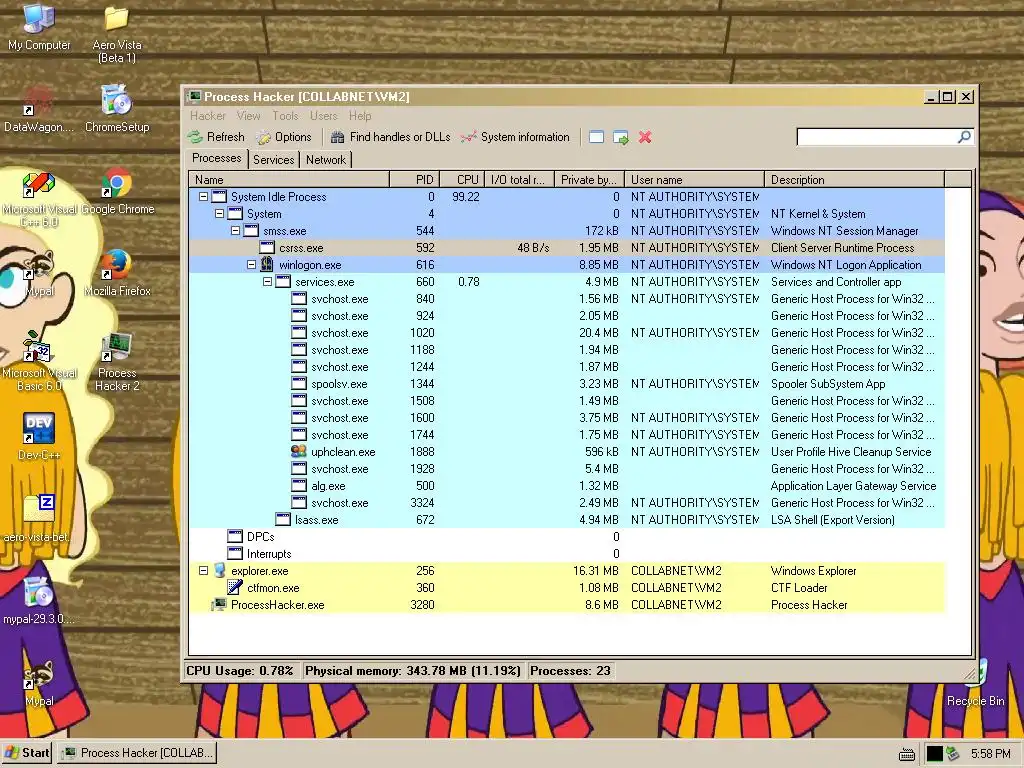Switch to the Services tab
The width and height of the screenshot is (1024, 768).
[x=274, y=160]
